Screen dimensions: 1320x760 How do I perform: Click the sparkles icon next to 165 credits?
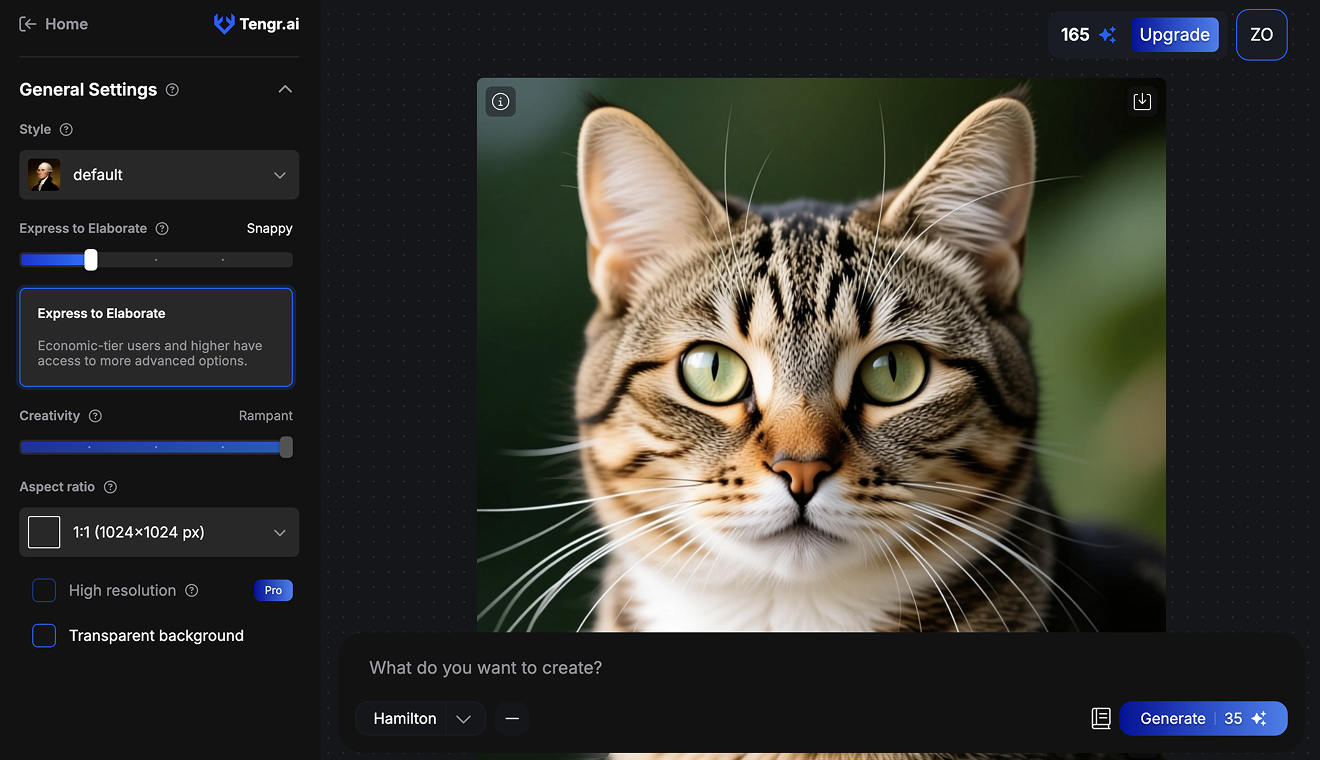(x=1108, y=34)
